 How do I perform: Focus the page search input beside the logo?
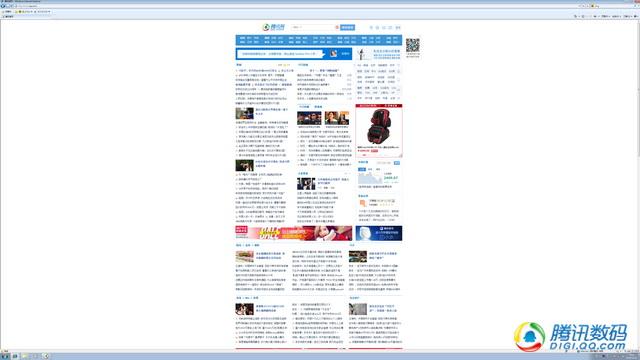click(x=313, y=27)
